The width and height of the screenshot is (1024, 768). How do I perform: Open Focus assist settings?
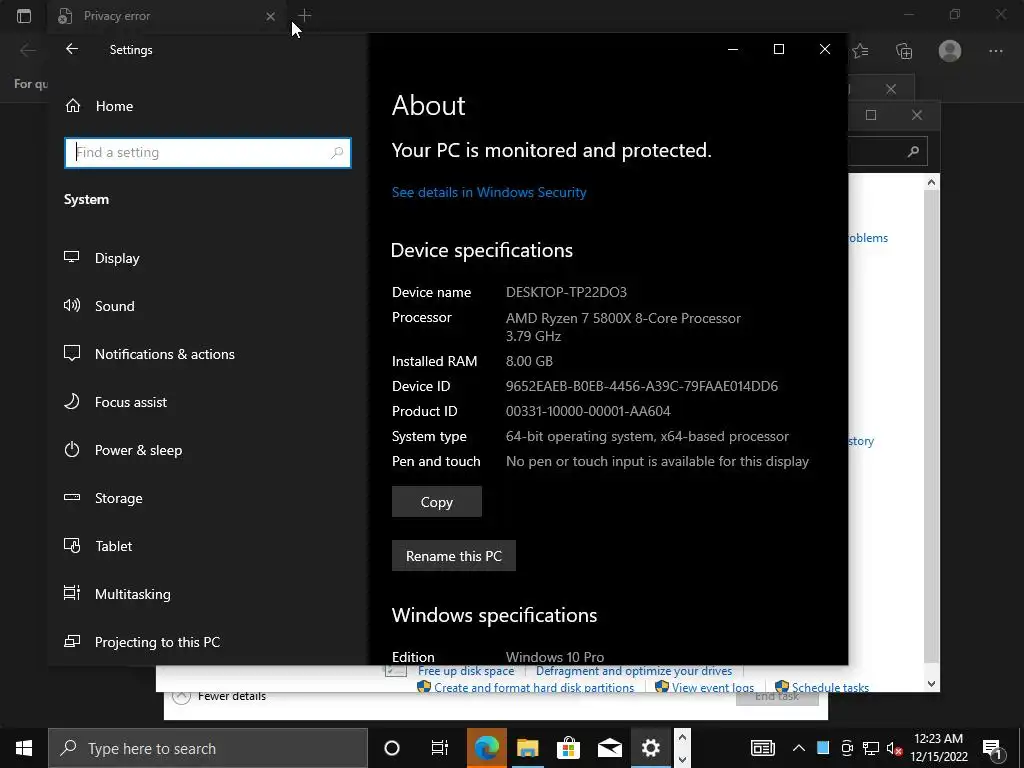(x=115, y=402)
